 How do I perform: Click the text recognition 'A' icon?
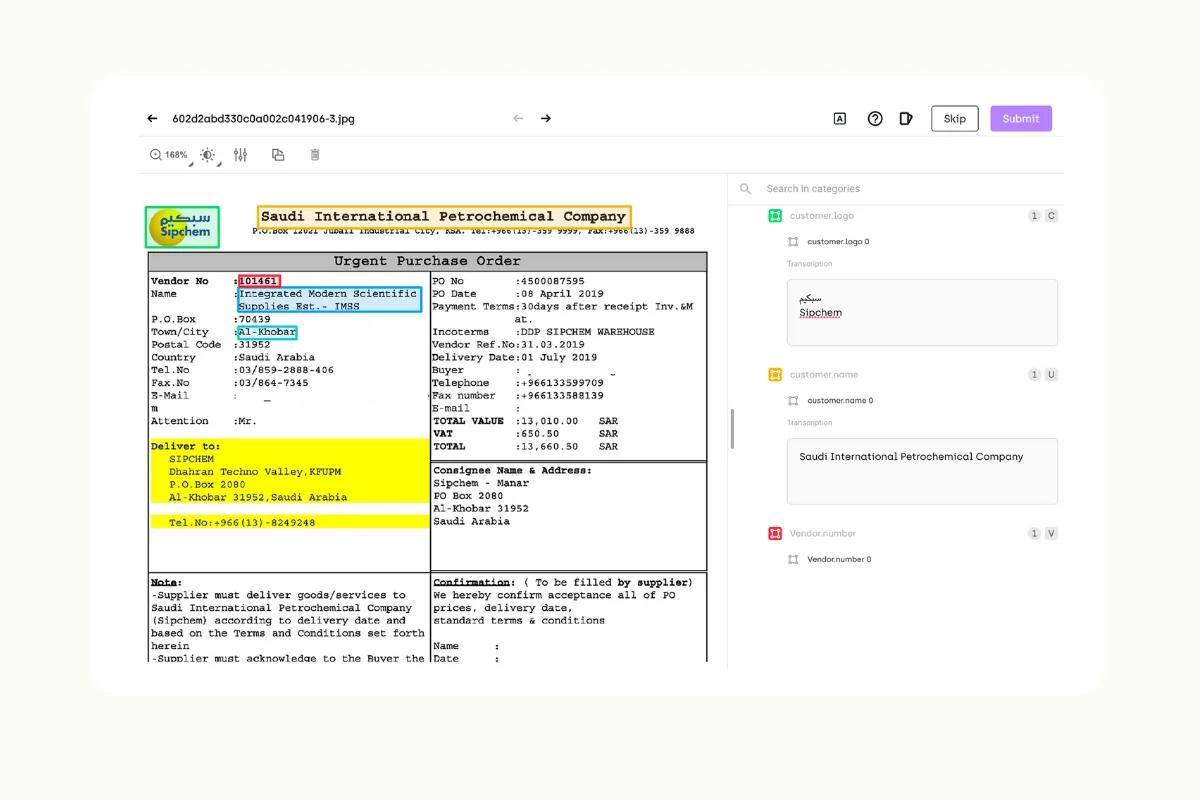click(x=839, y=118)
